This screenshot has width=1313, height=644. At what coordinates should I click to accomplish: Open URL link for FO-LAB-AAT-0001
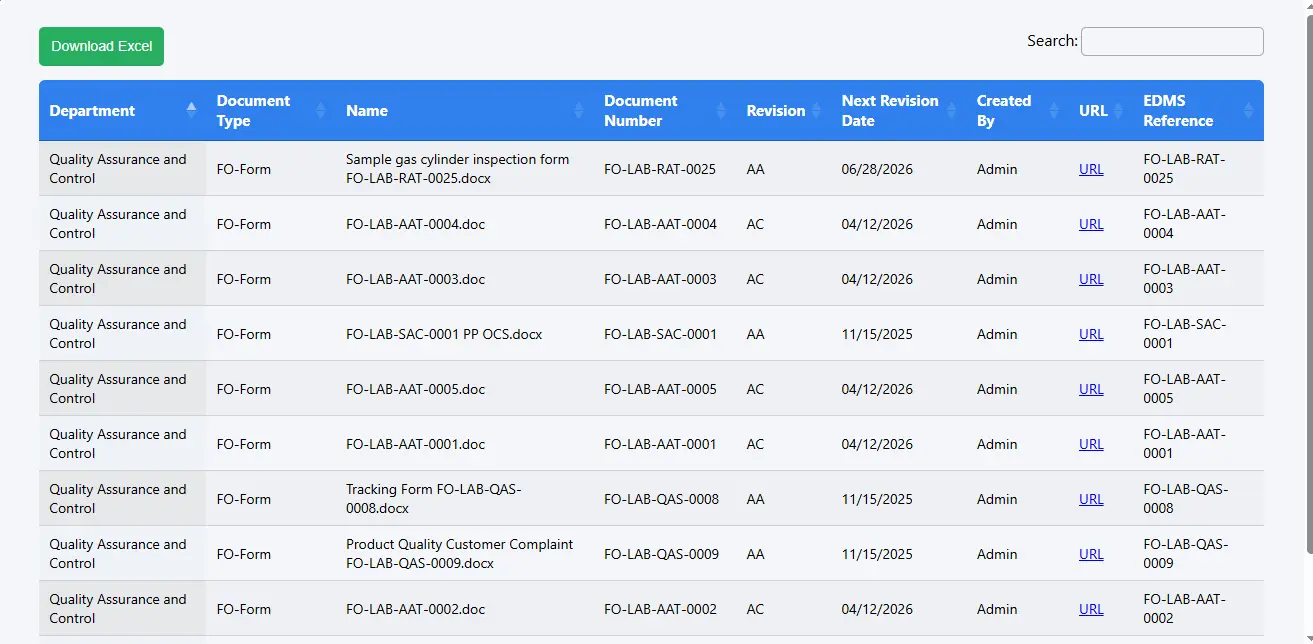coord(1091,444)
